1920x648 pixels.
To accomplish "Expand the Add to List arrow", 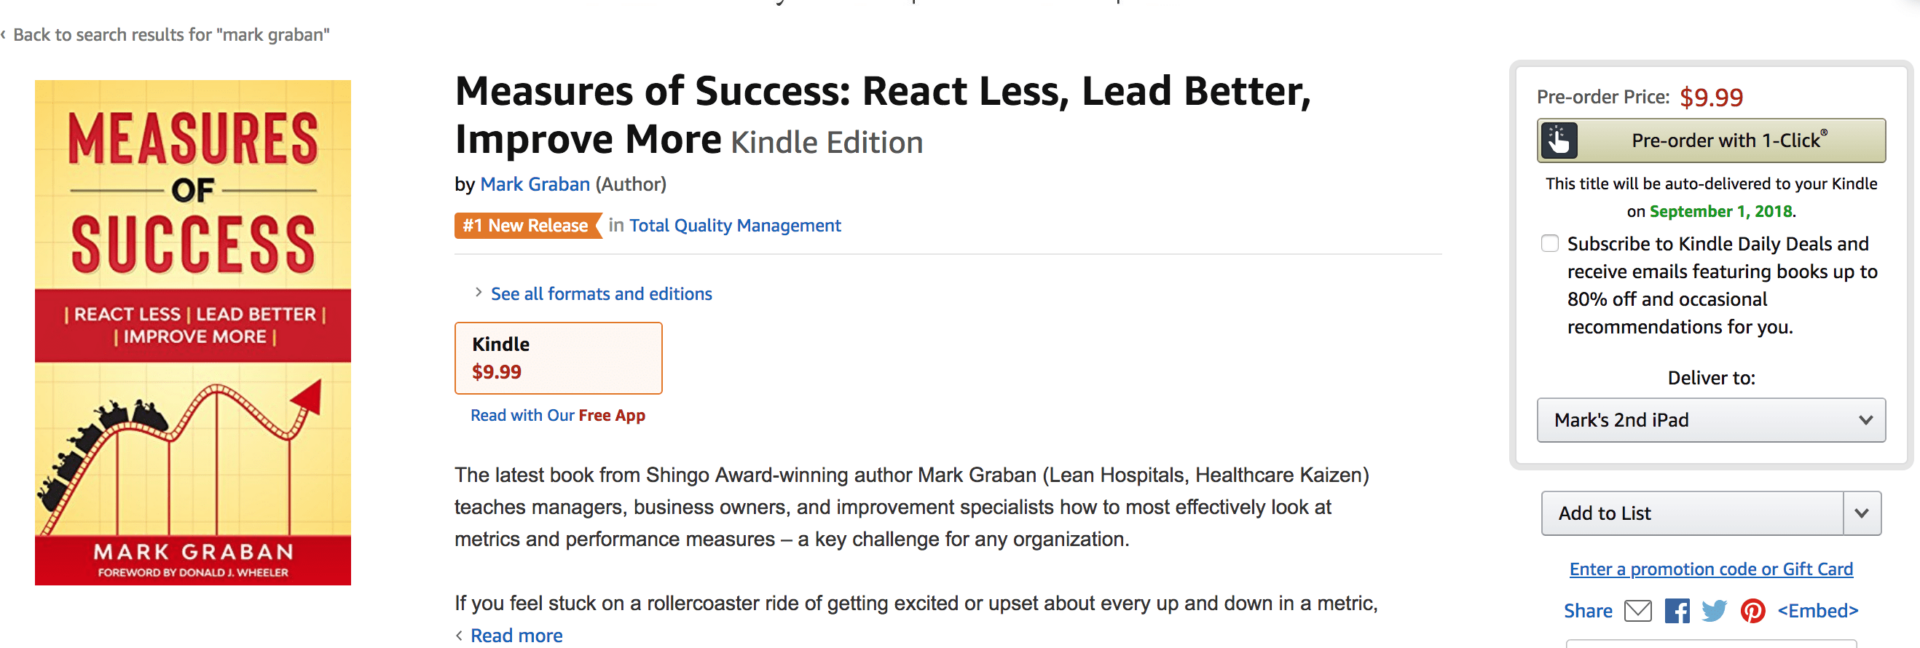I will point(1862,513).
